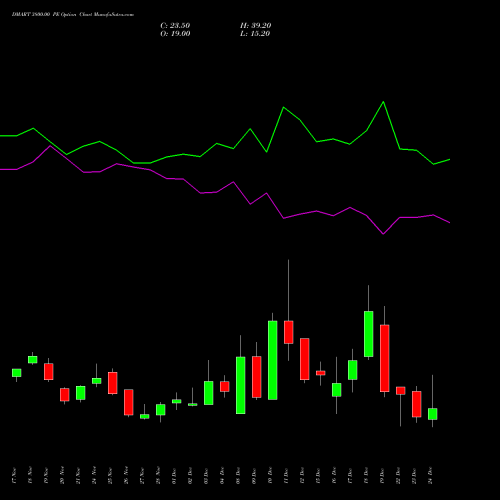Image resolution: width=500 pixels, height=500 pixels.
Task: Click the green candle above 03 Dec
Action: click(x=209, y=393)
